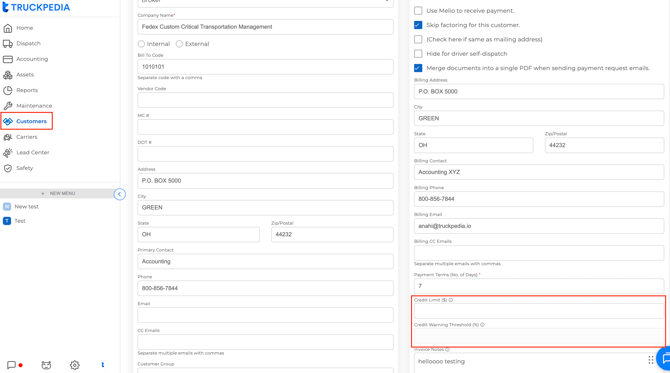
Task: Select the Safety label in sidebar
Action: (x=24, y=168)
